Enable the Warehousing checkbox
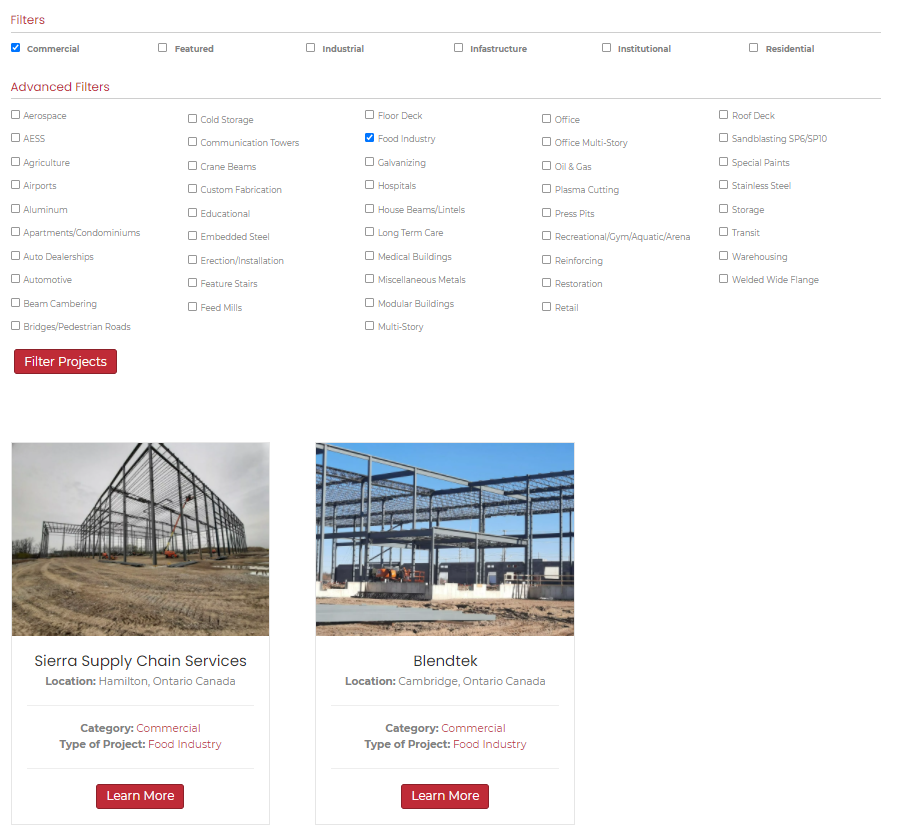 (x=724, y=256)
